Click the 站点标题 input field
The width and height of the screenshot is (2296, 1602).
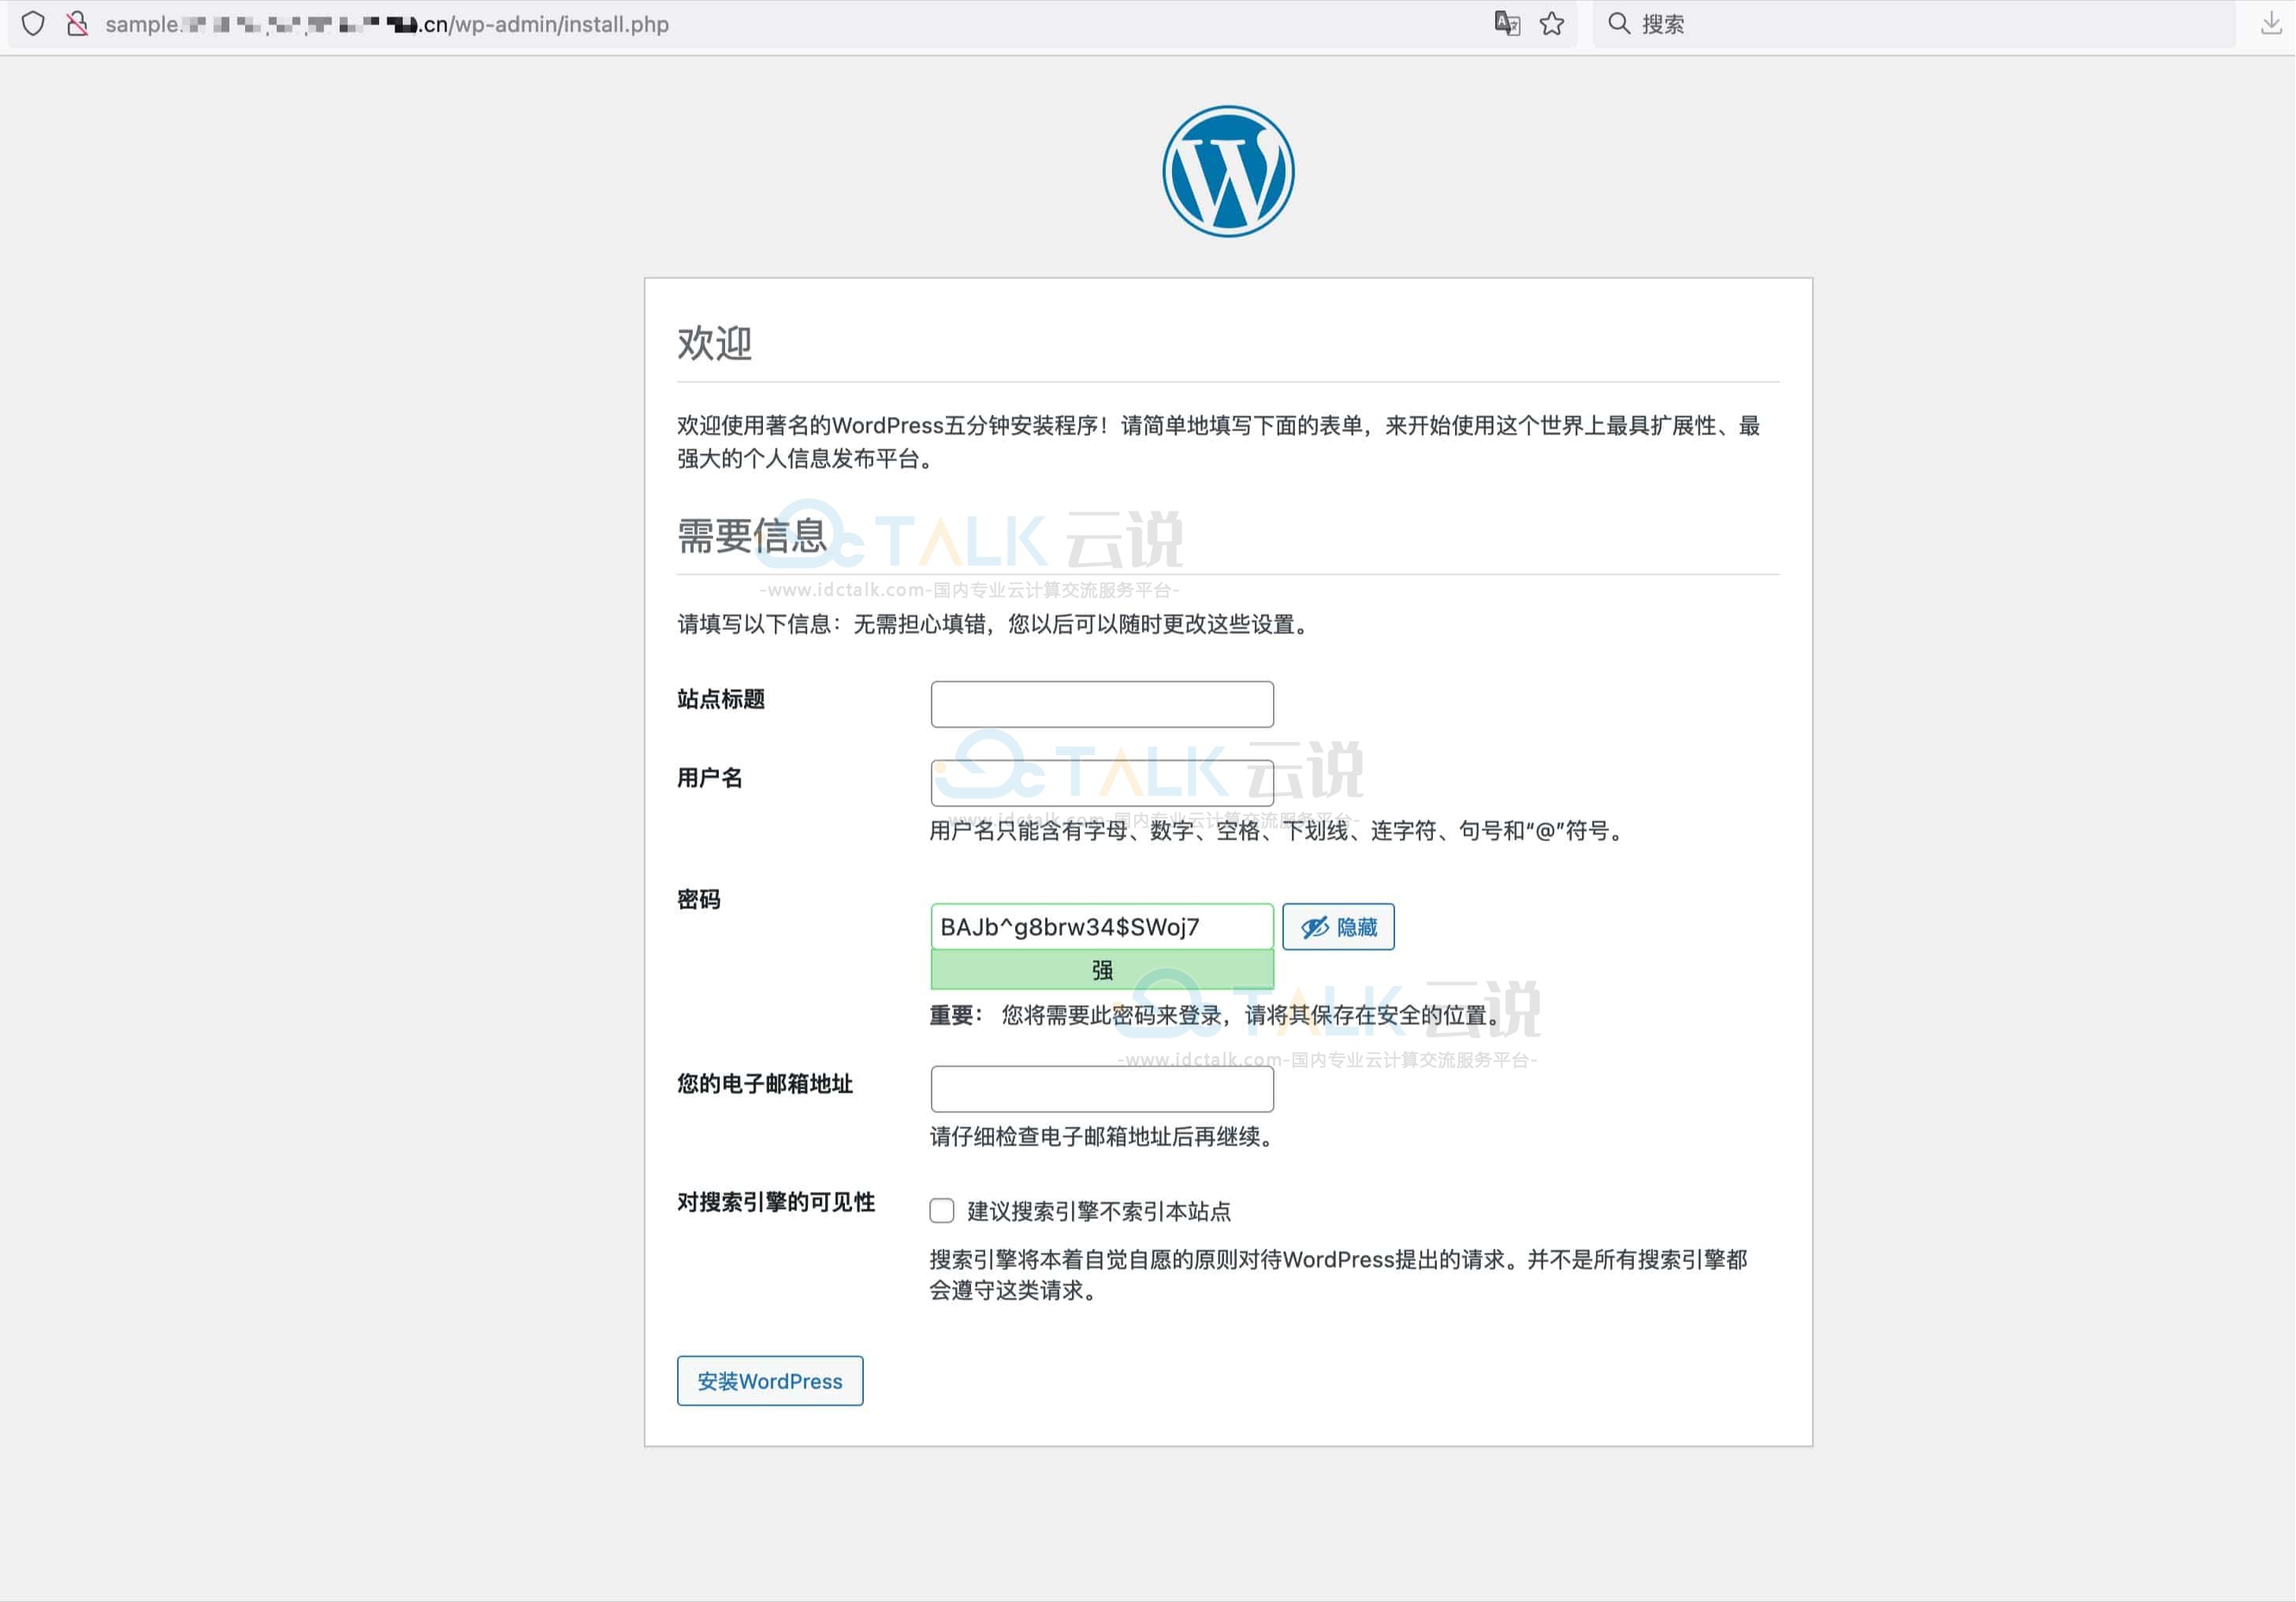(1102, 704)
